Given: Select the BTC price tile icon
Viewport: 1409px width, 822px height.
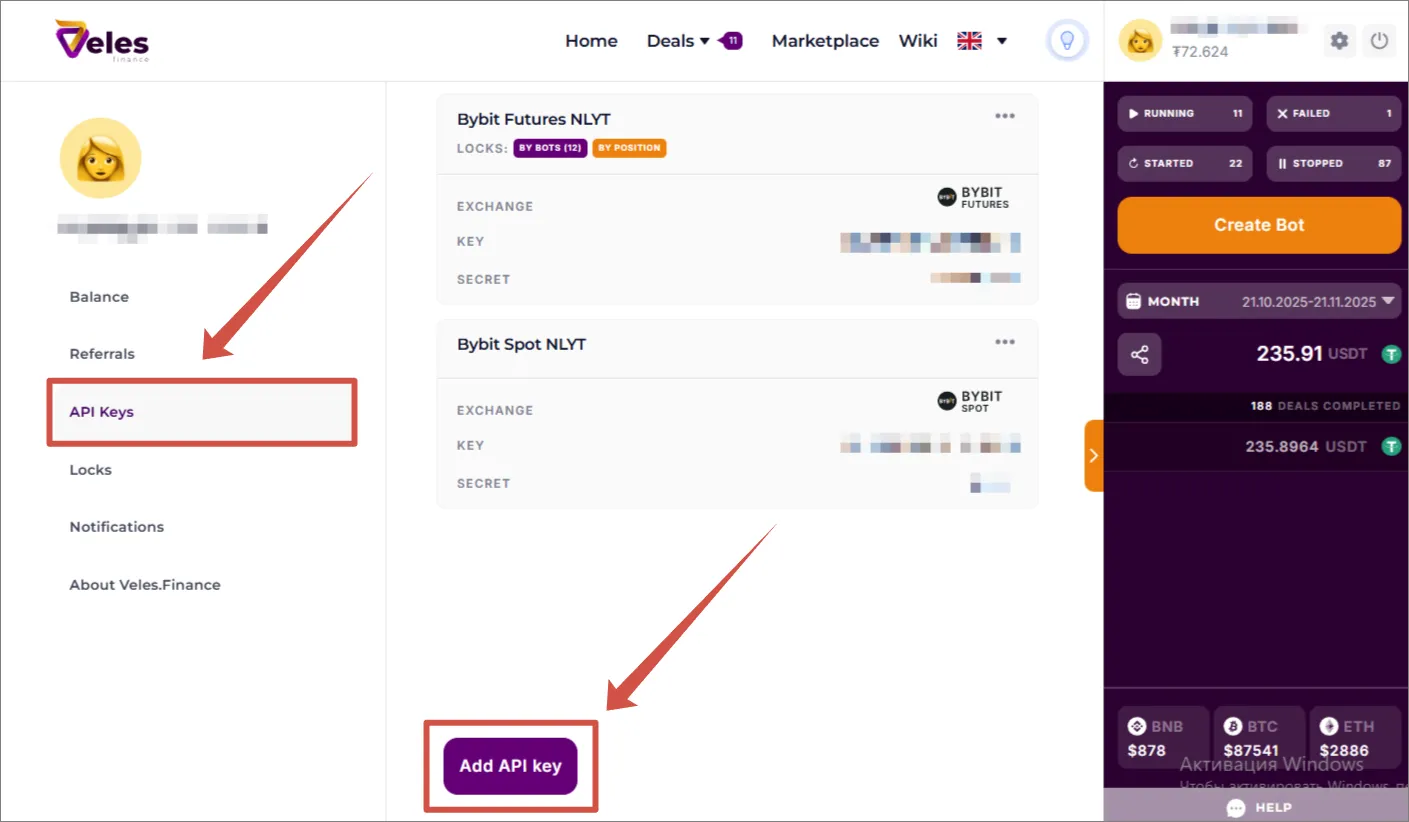Looking at the screenshot, I should pyautogui.click(x=1232, y=725).
